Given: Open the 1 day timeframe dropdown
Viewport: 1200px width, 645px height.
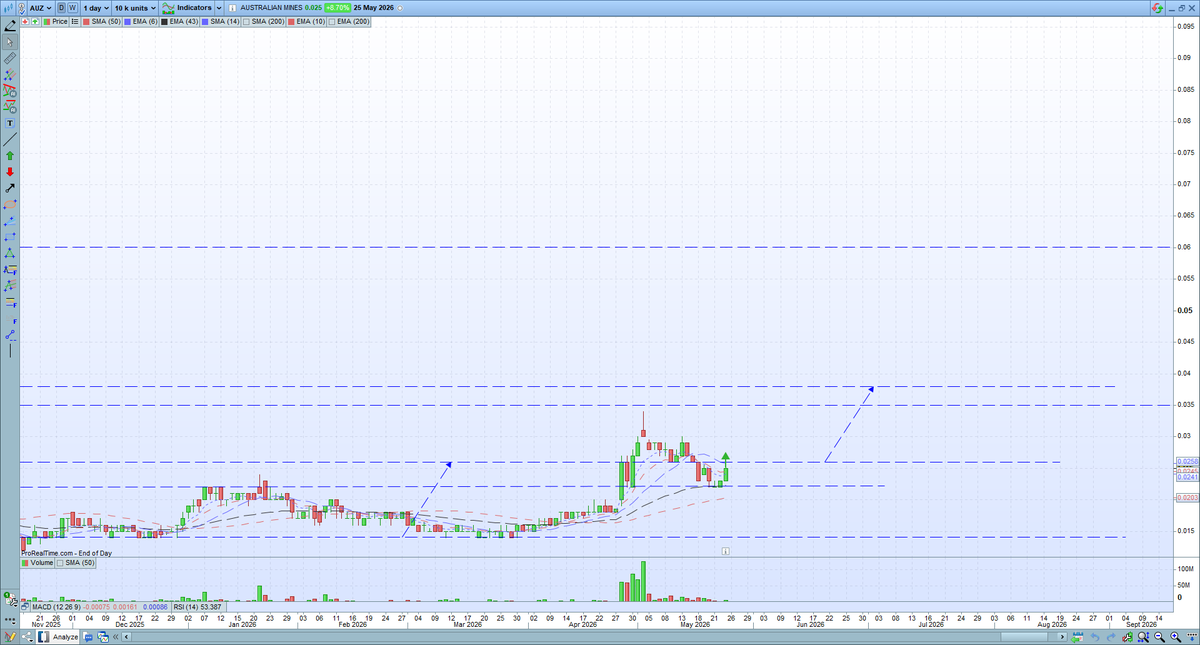Looking at the screenshot, I should pyautogui.click(x=96, y=8).
